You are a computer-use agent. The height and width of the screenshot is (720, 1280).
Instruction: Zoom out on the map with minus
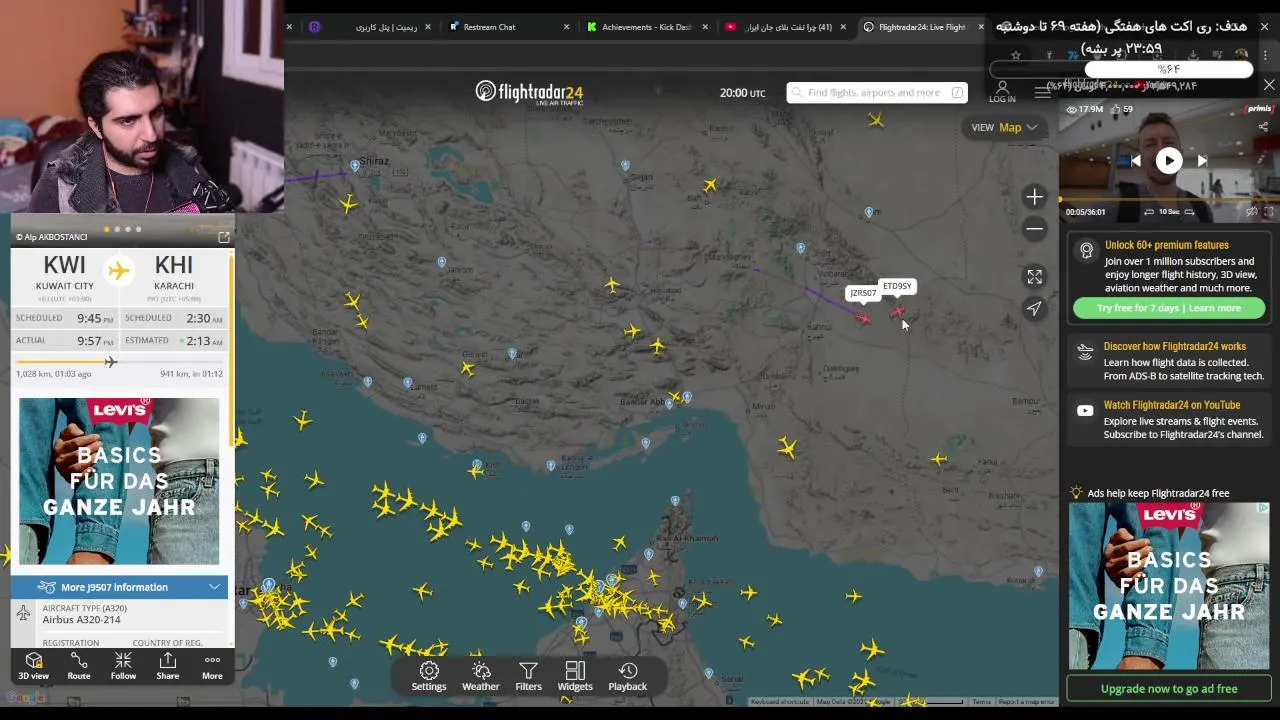pyautogui.click(x=1034, y=229)
